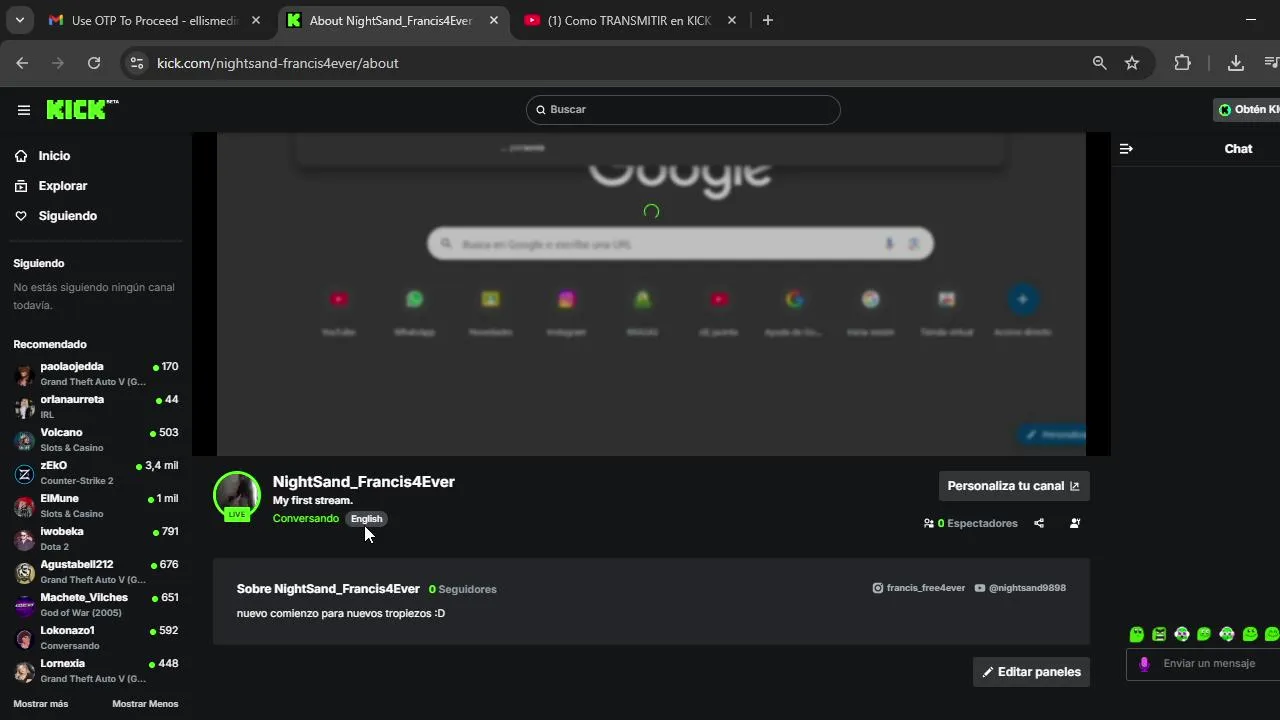The image size is (1280, 720).
Task: Click the browser zoom magnifier icon
Action: [x=1099, y=63]
